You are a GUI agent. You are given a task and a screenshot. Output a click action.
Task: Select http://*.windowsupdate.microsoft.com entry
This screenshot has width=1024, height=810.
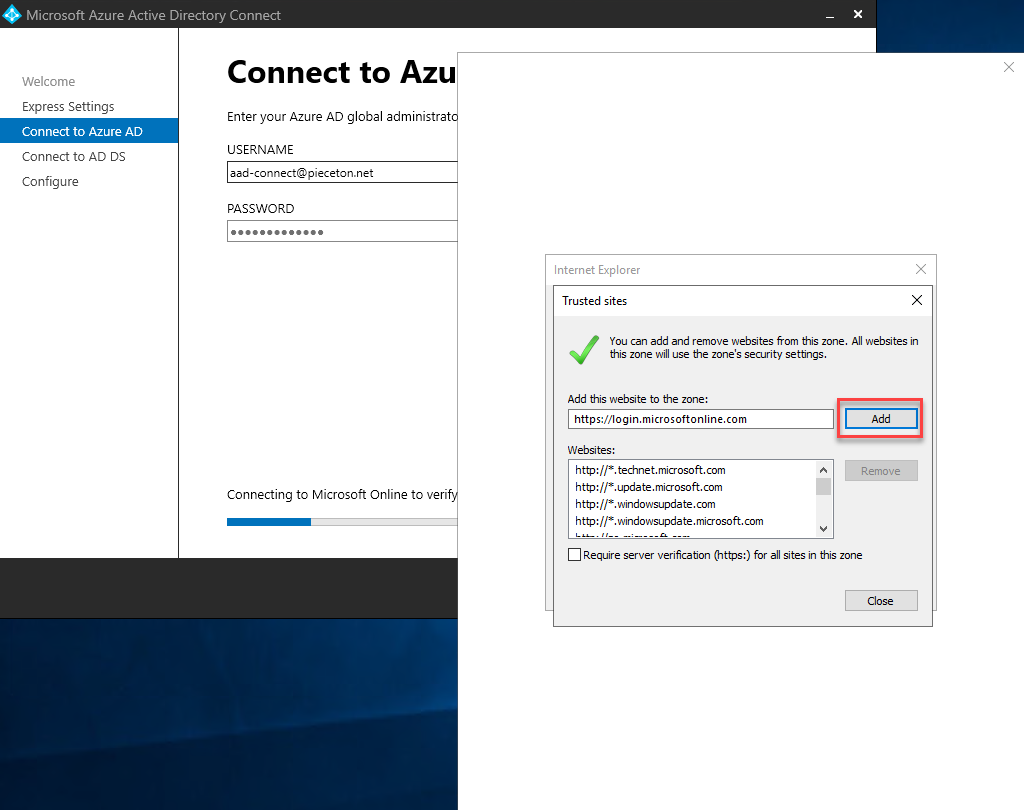click(669, 521)
